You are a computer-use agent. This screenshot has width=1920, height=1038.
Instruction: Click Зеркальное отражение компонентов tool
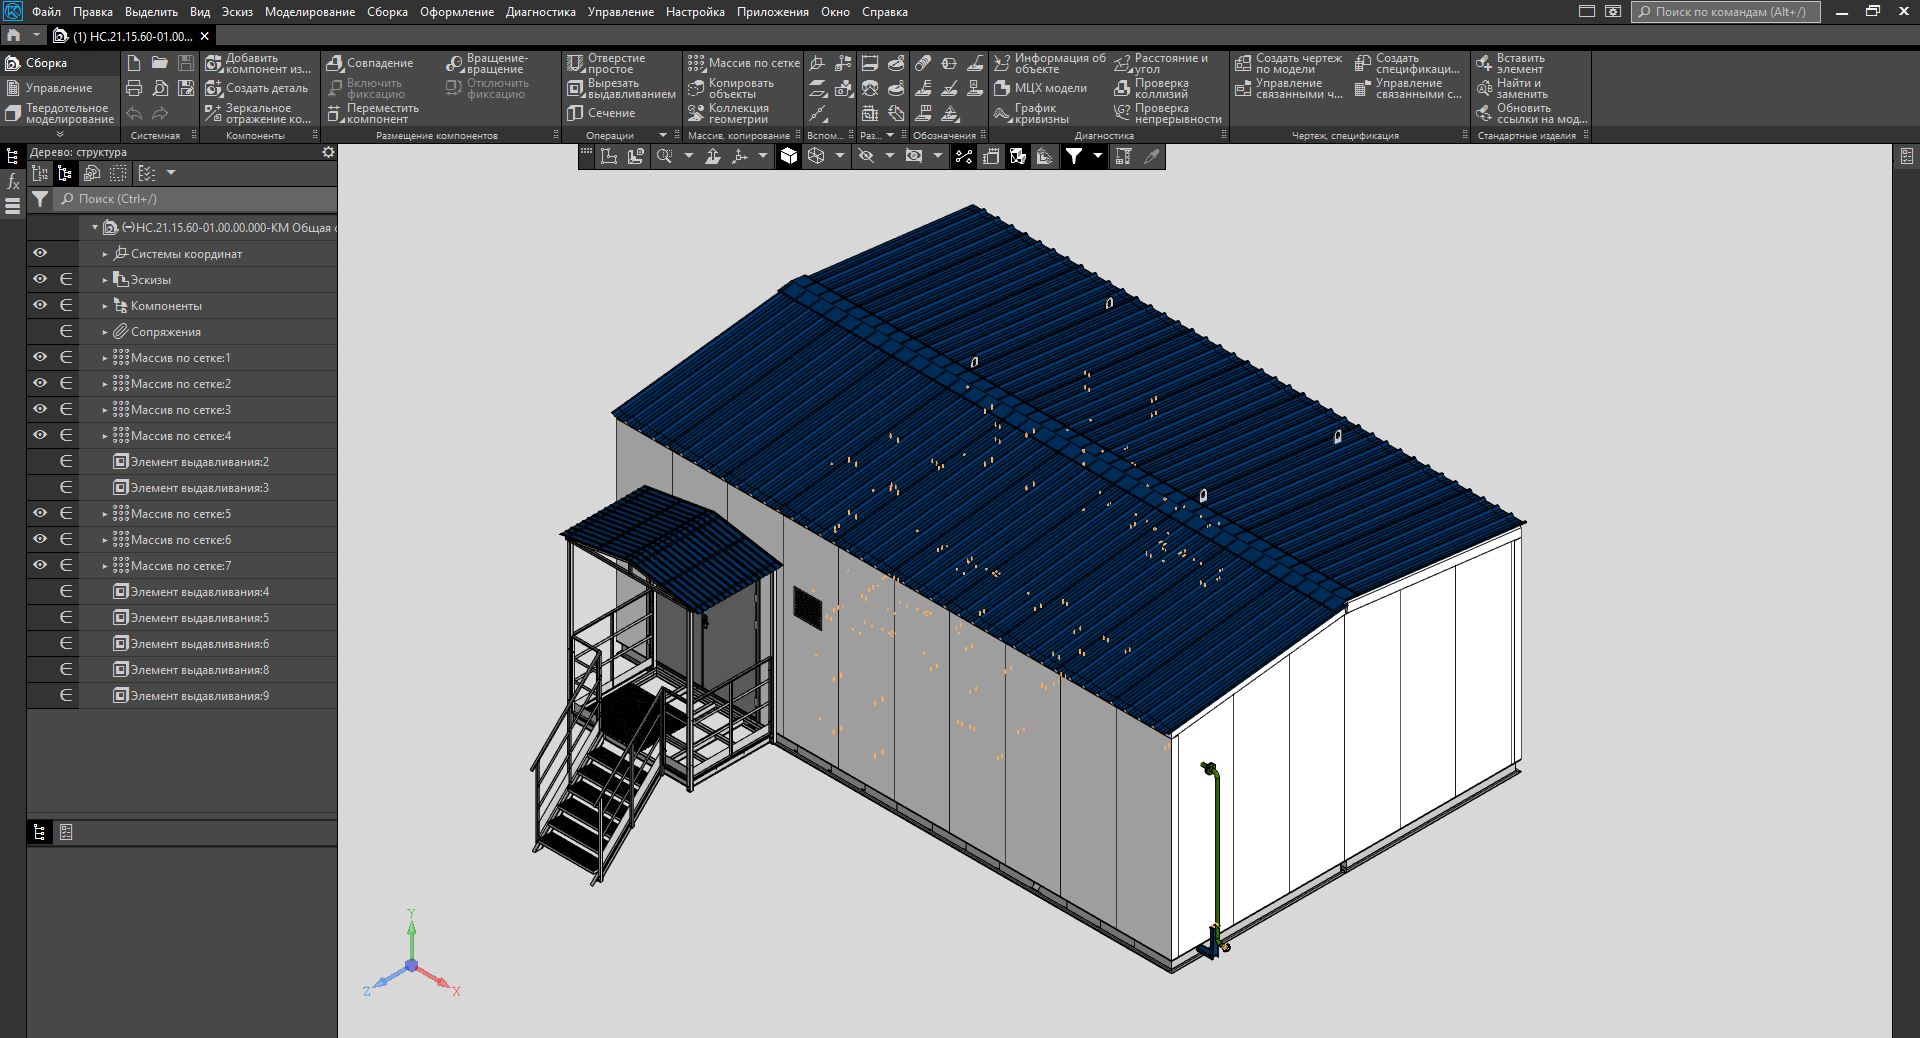tap(257, 114)
